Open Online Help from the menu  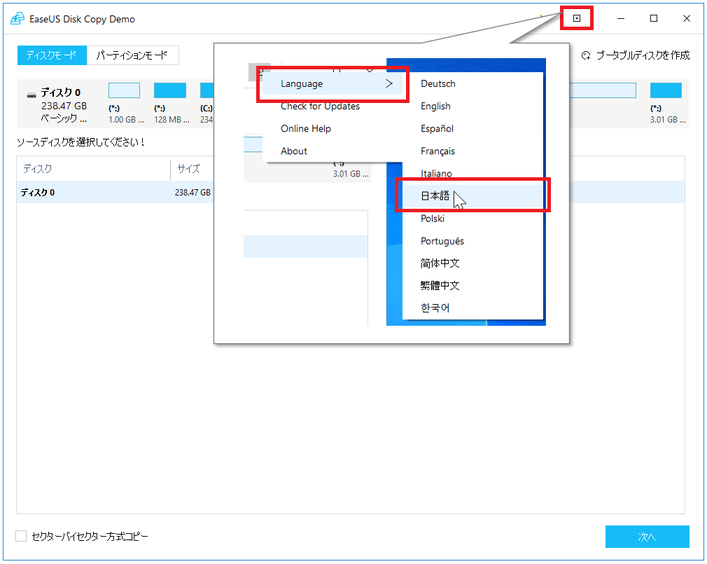(x=306, y=129)
